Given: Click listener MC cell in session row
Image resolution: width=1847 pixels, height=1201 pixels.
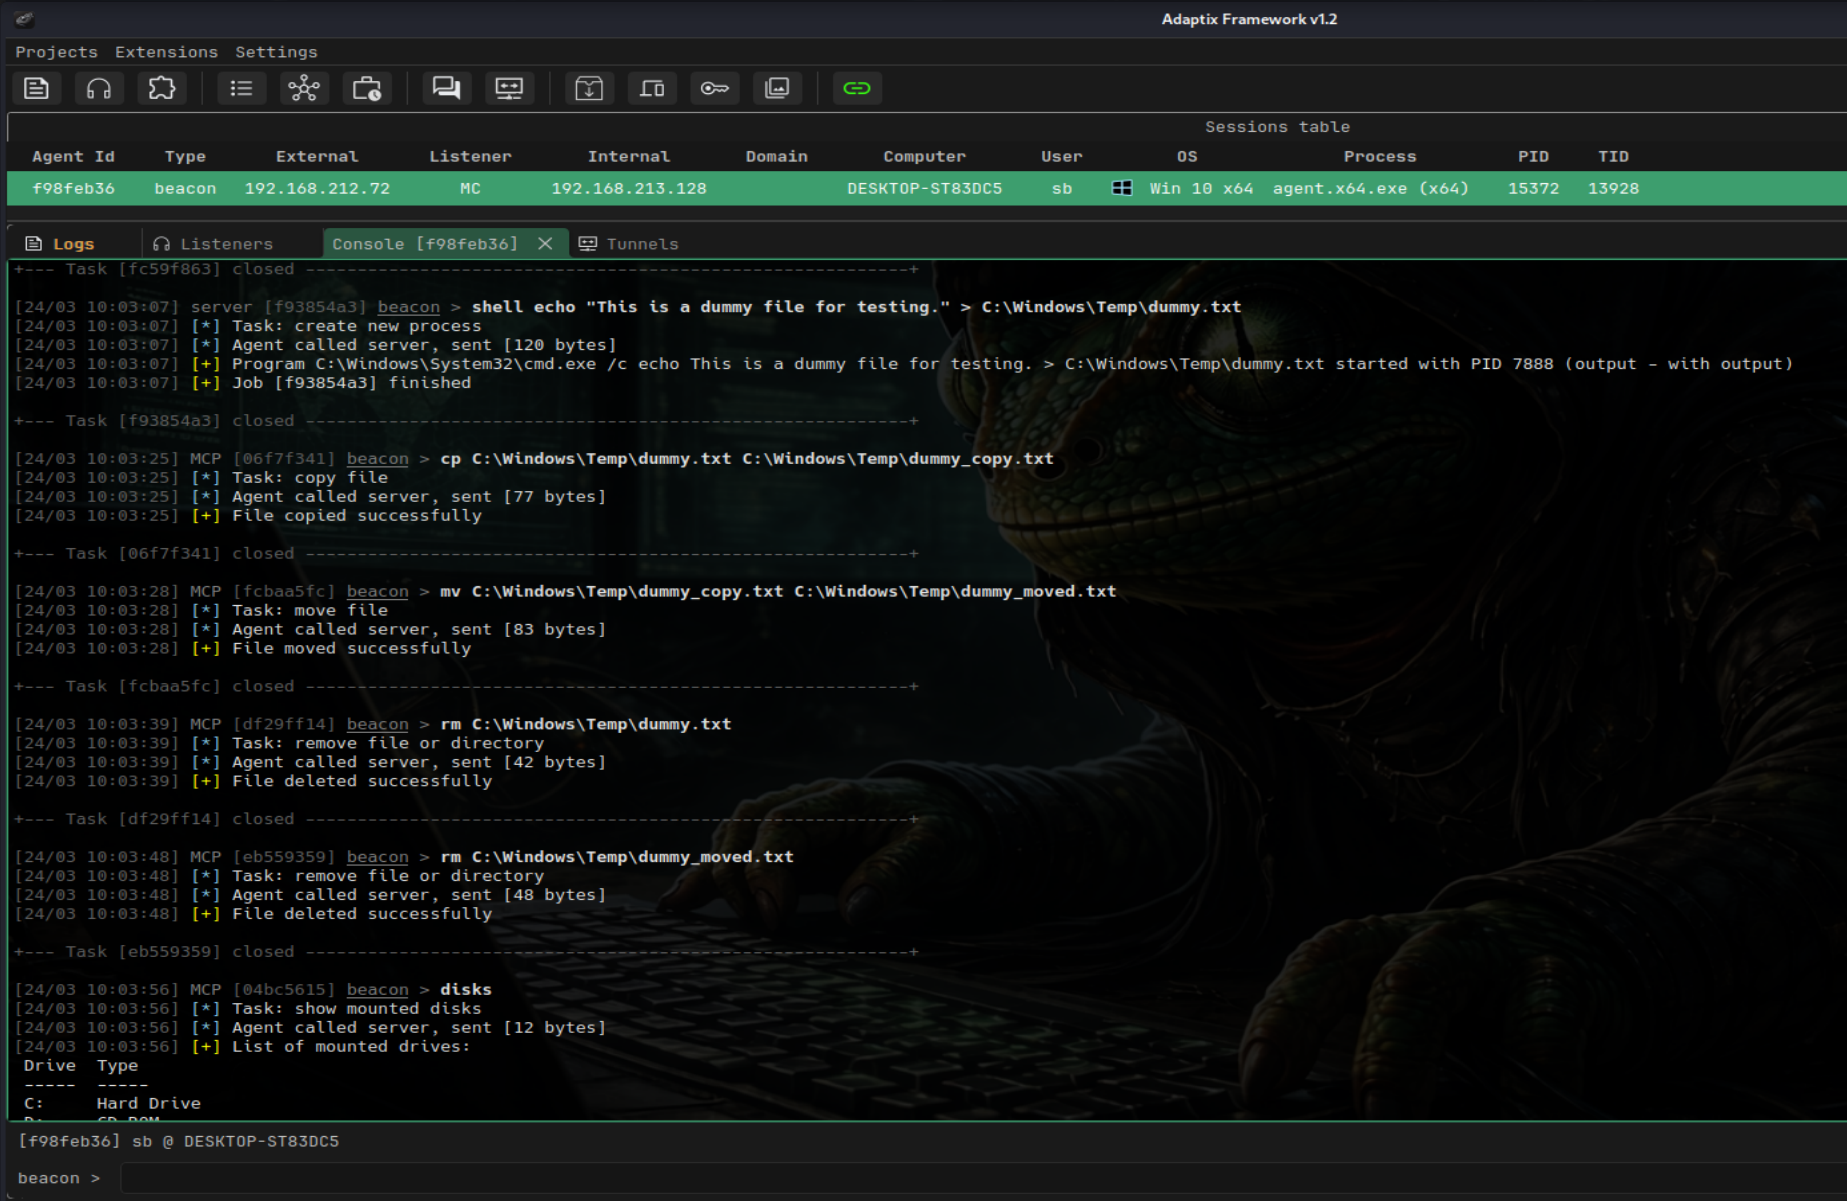Looking at the screenshot, I should (470, 188).
